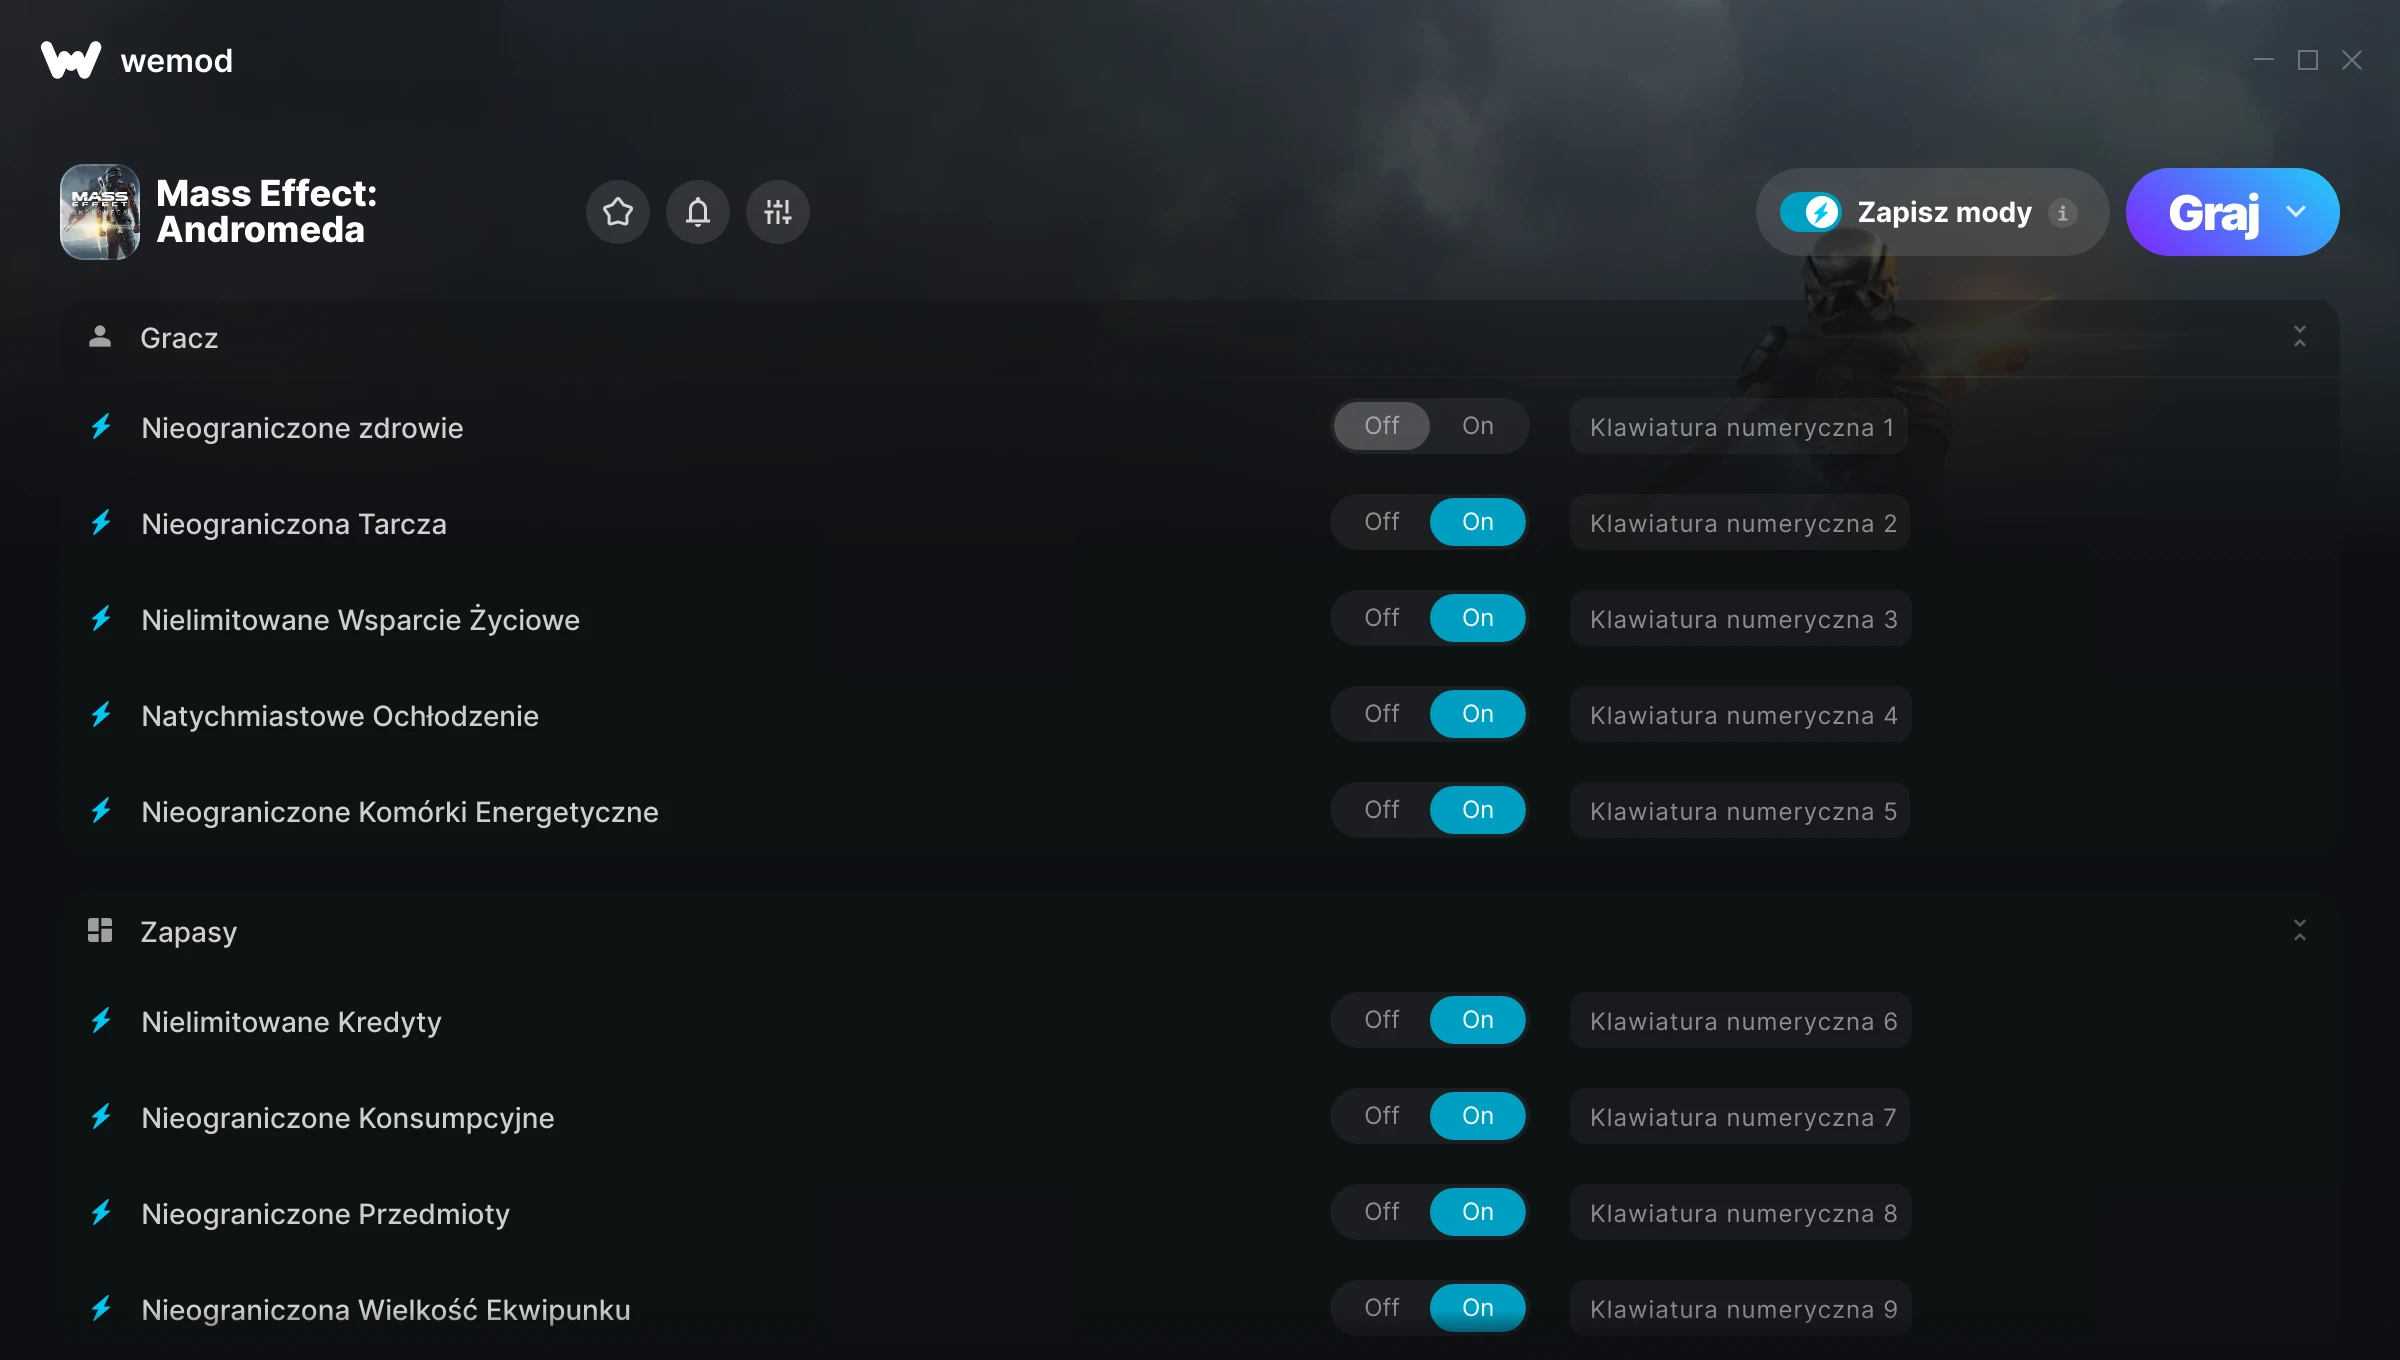This screenshot has width=2400, height=1360.
Task: Open the mod settings sliders icon
Action: pyautogui.click(x=777, y=212)
